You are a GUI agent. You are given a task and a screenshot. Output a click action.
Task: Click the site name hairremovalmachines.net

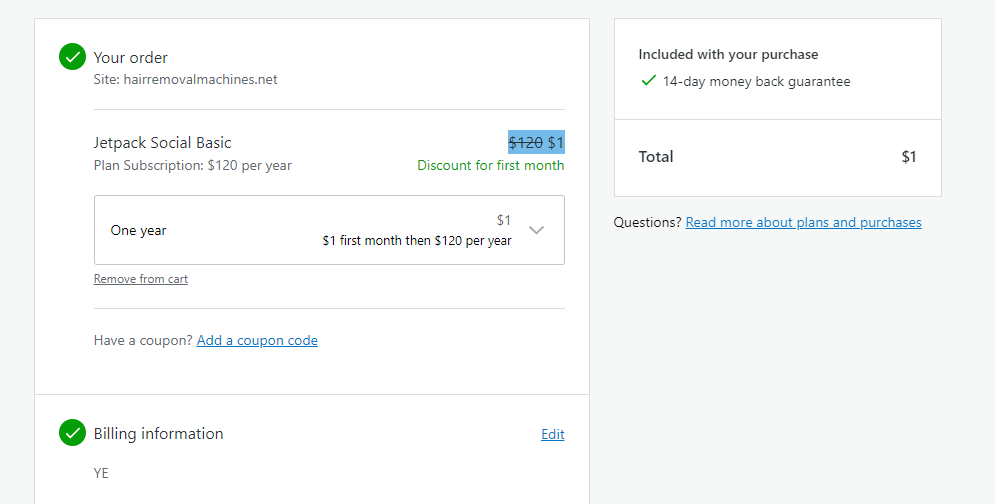click(x=201, y=79)
